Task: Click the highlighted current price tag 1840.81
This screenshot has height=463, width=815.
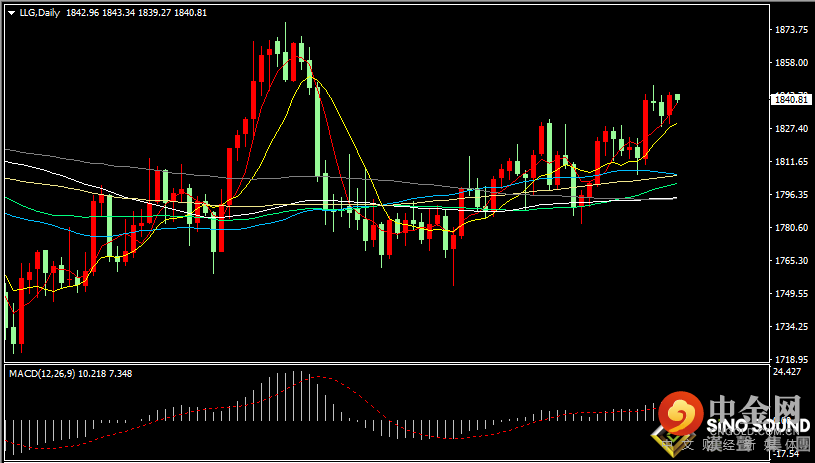Action: point(790,100)
